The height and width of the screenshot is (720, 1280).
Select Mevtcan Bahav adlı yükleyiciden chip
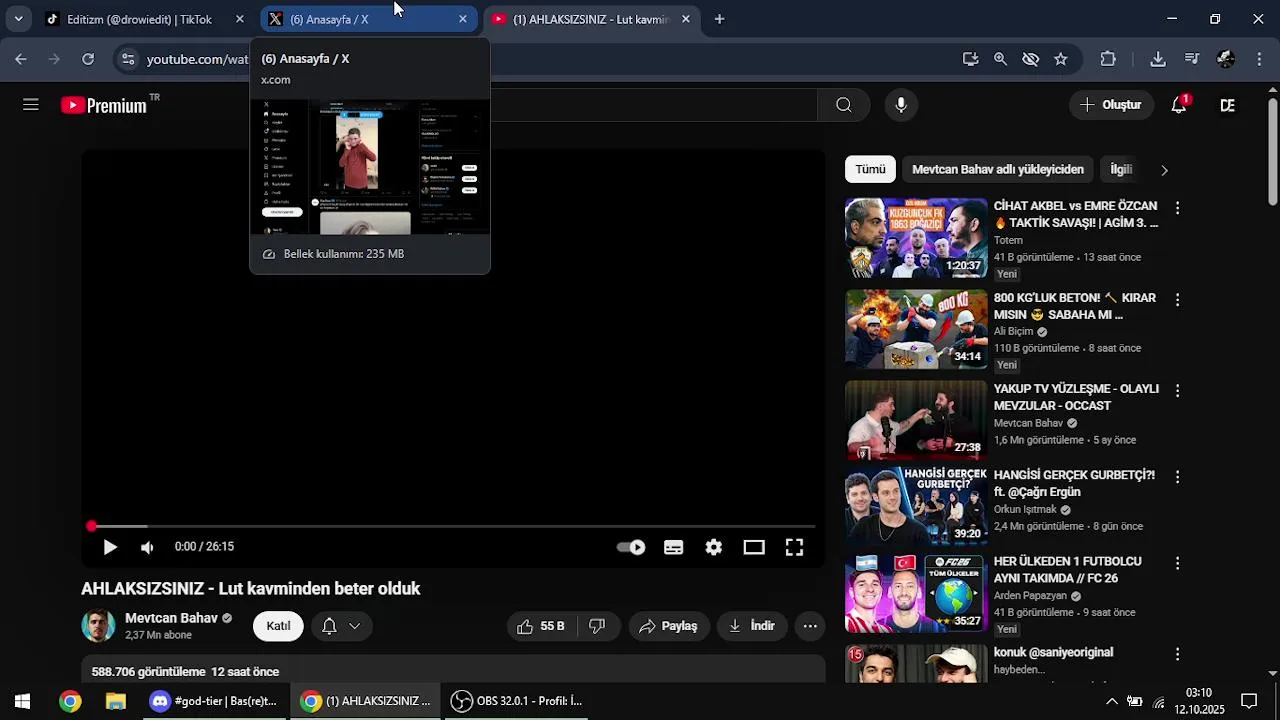[997, 169]
